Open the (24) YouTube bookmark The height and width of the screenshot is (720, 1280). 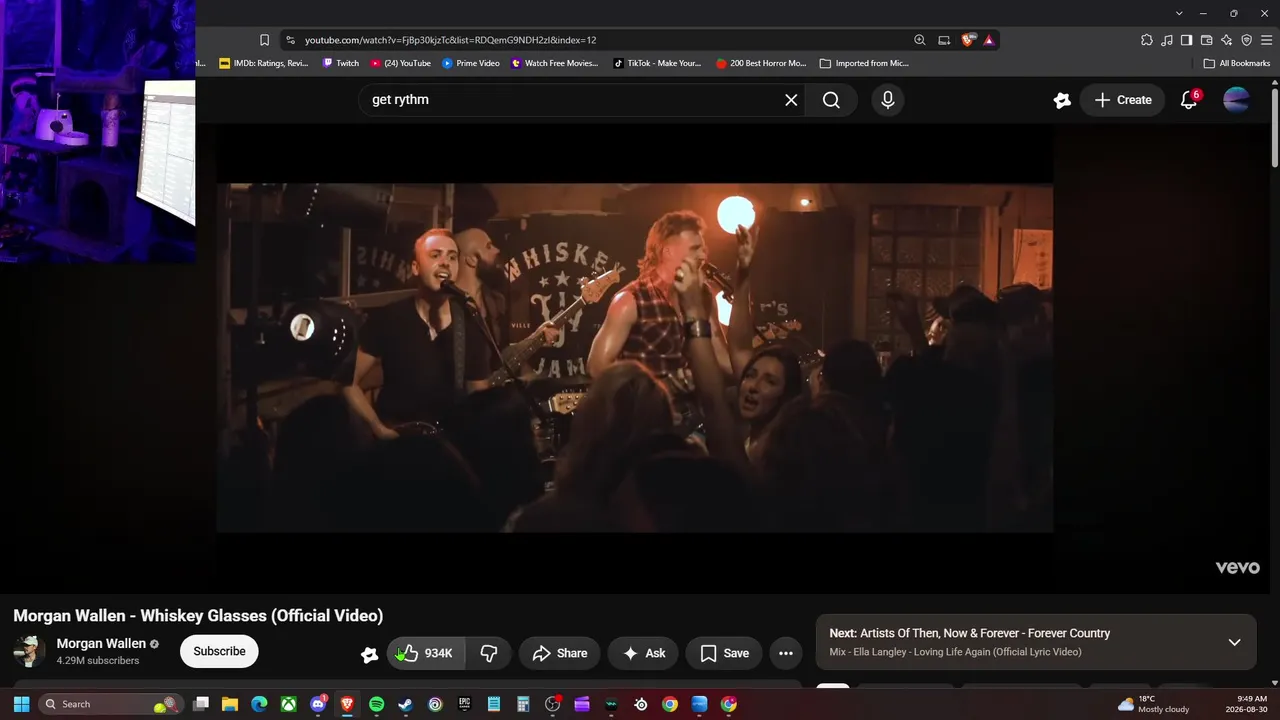pos(401,63)
